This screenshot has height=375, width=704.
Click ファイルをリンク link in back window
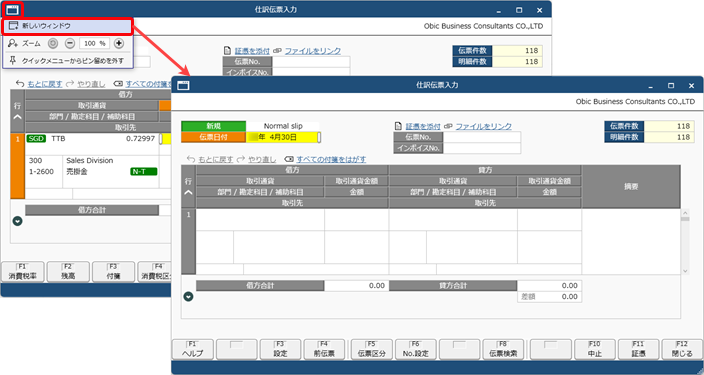(x=312, y=51)
